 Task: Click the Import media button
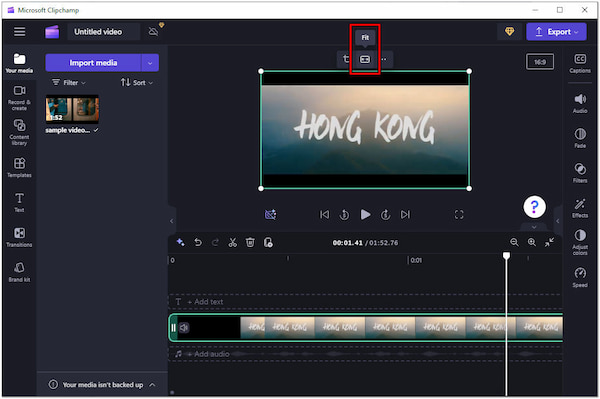click(x=93, y=63)
